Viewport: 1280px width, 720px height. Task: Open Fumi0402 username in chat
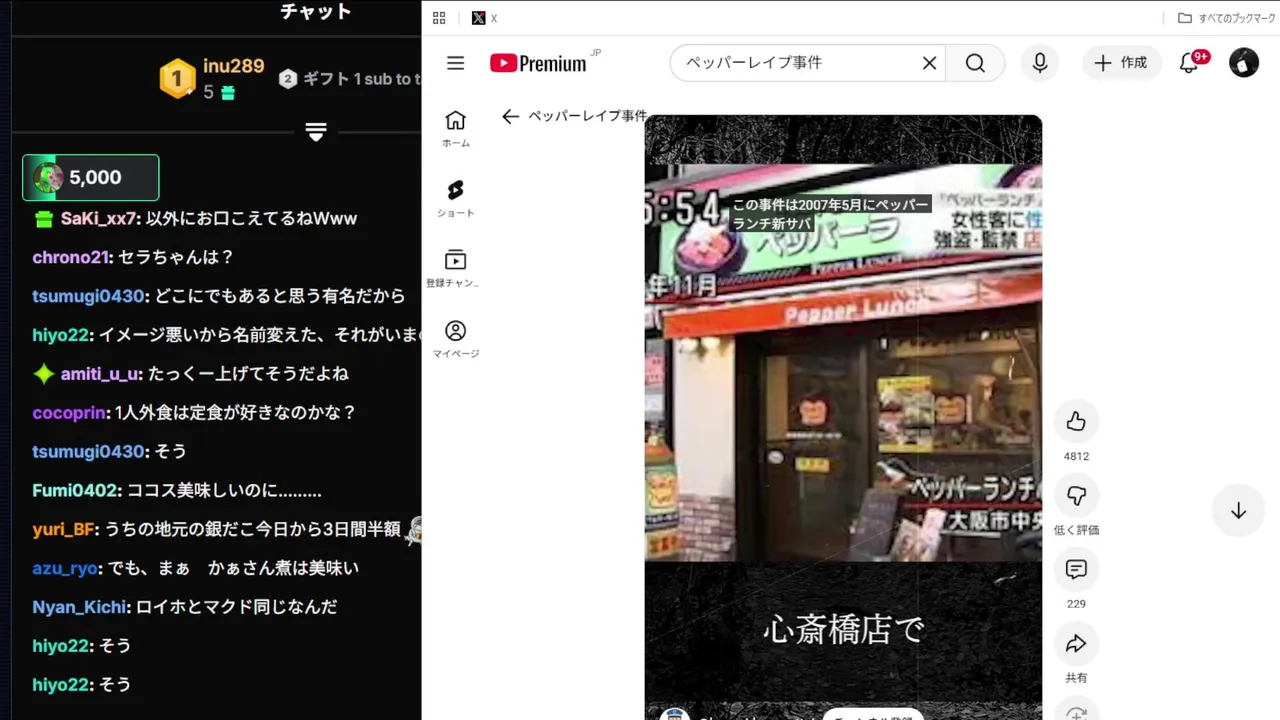coord(76,491)
